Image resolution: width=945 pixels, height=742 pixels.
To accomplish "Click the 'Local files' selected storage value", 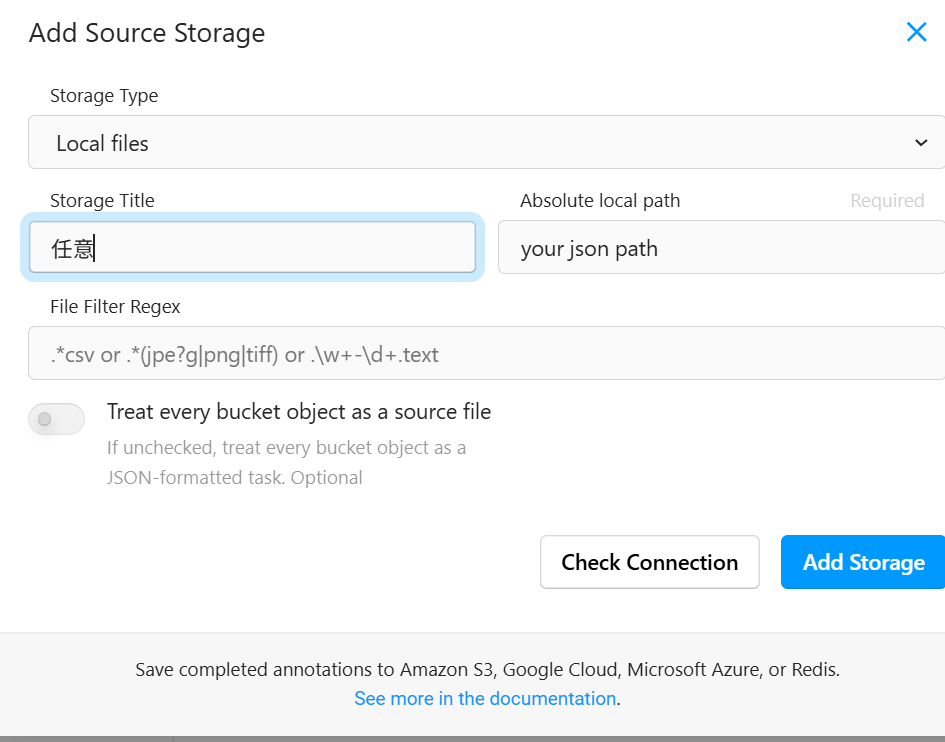I will 102,143.
